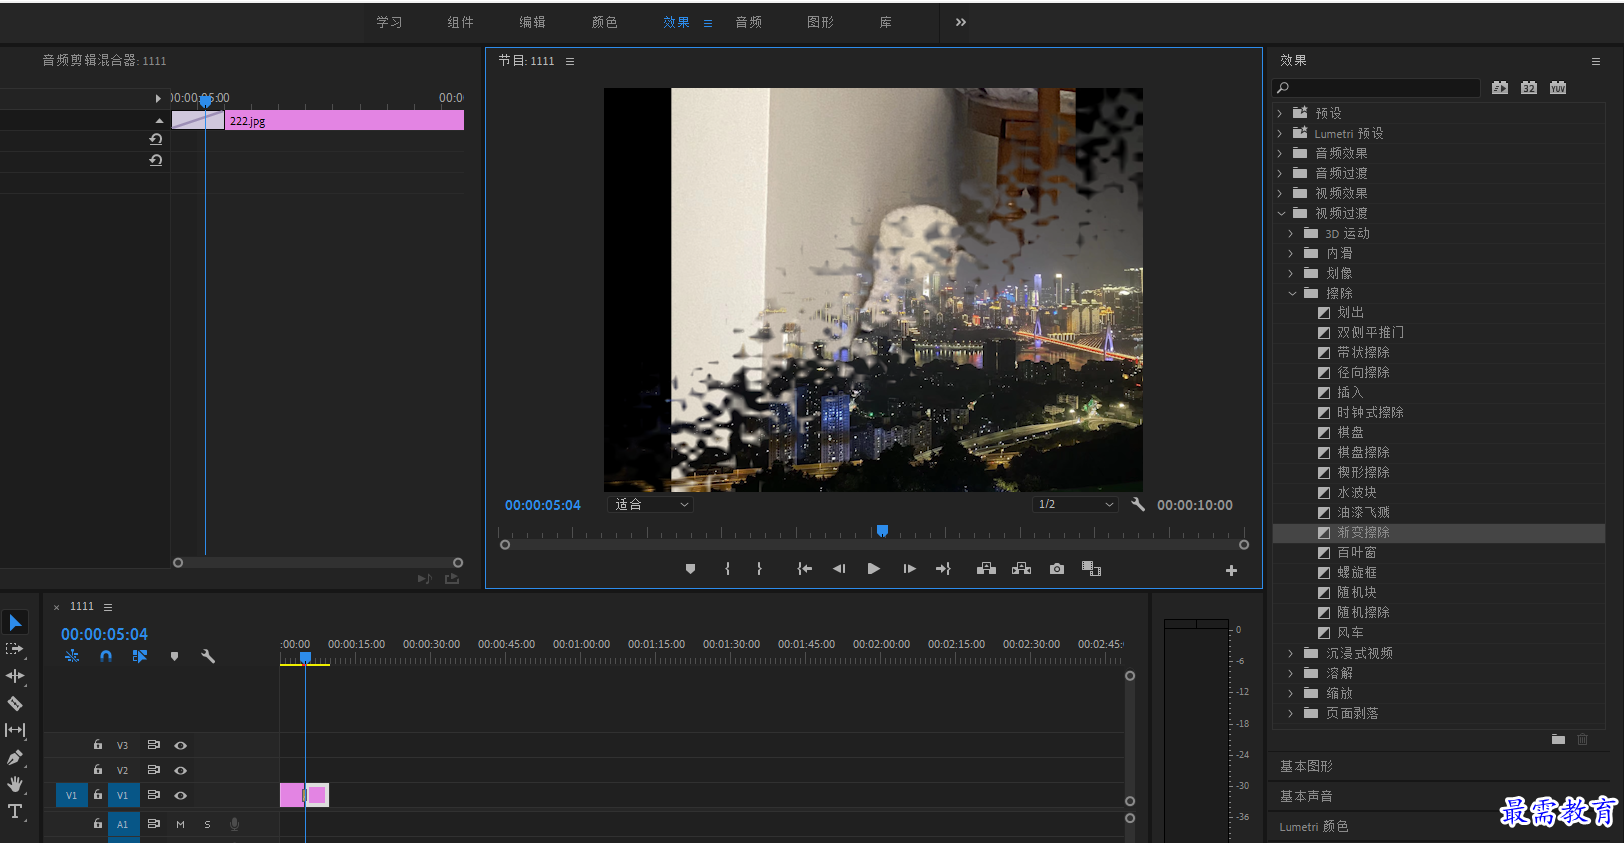Screen dimensions: 1624x843
Task: Open the 适合 zoom level dropdown
Action: [651, 505]
